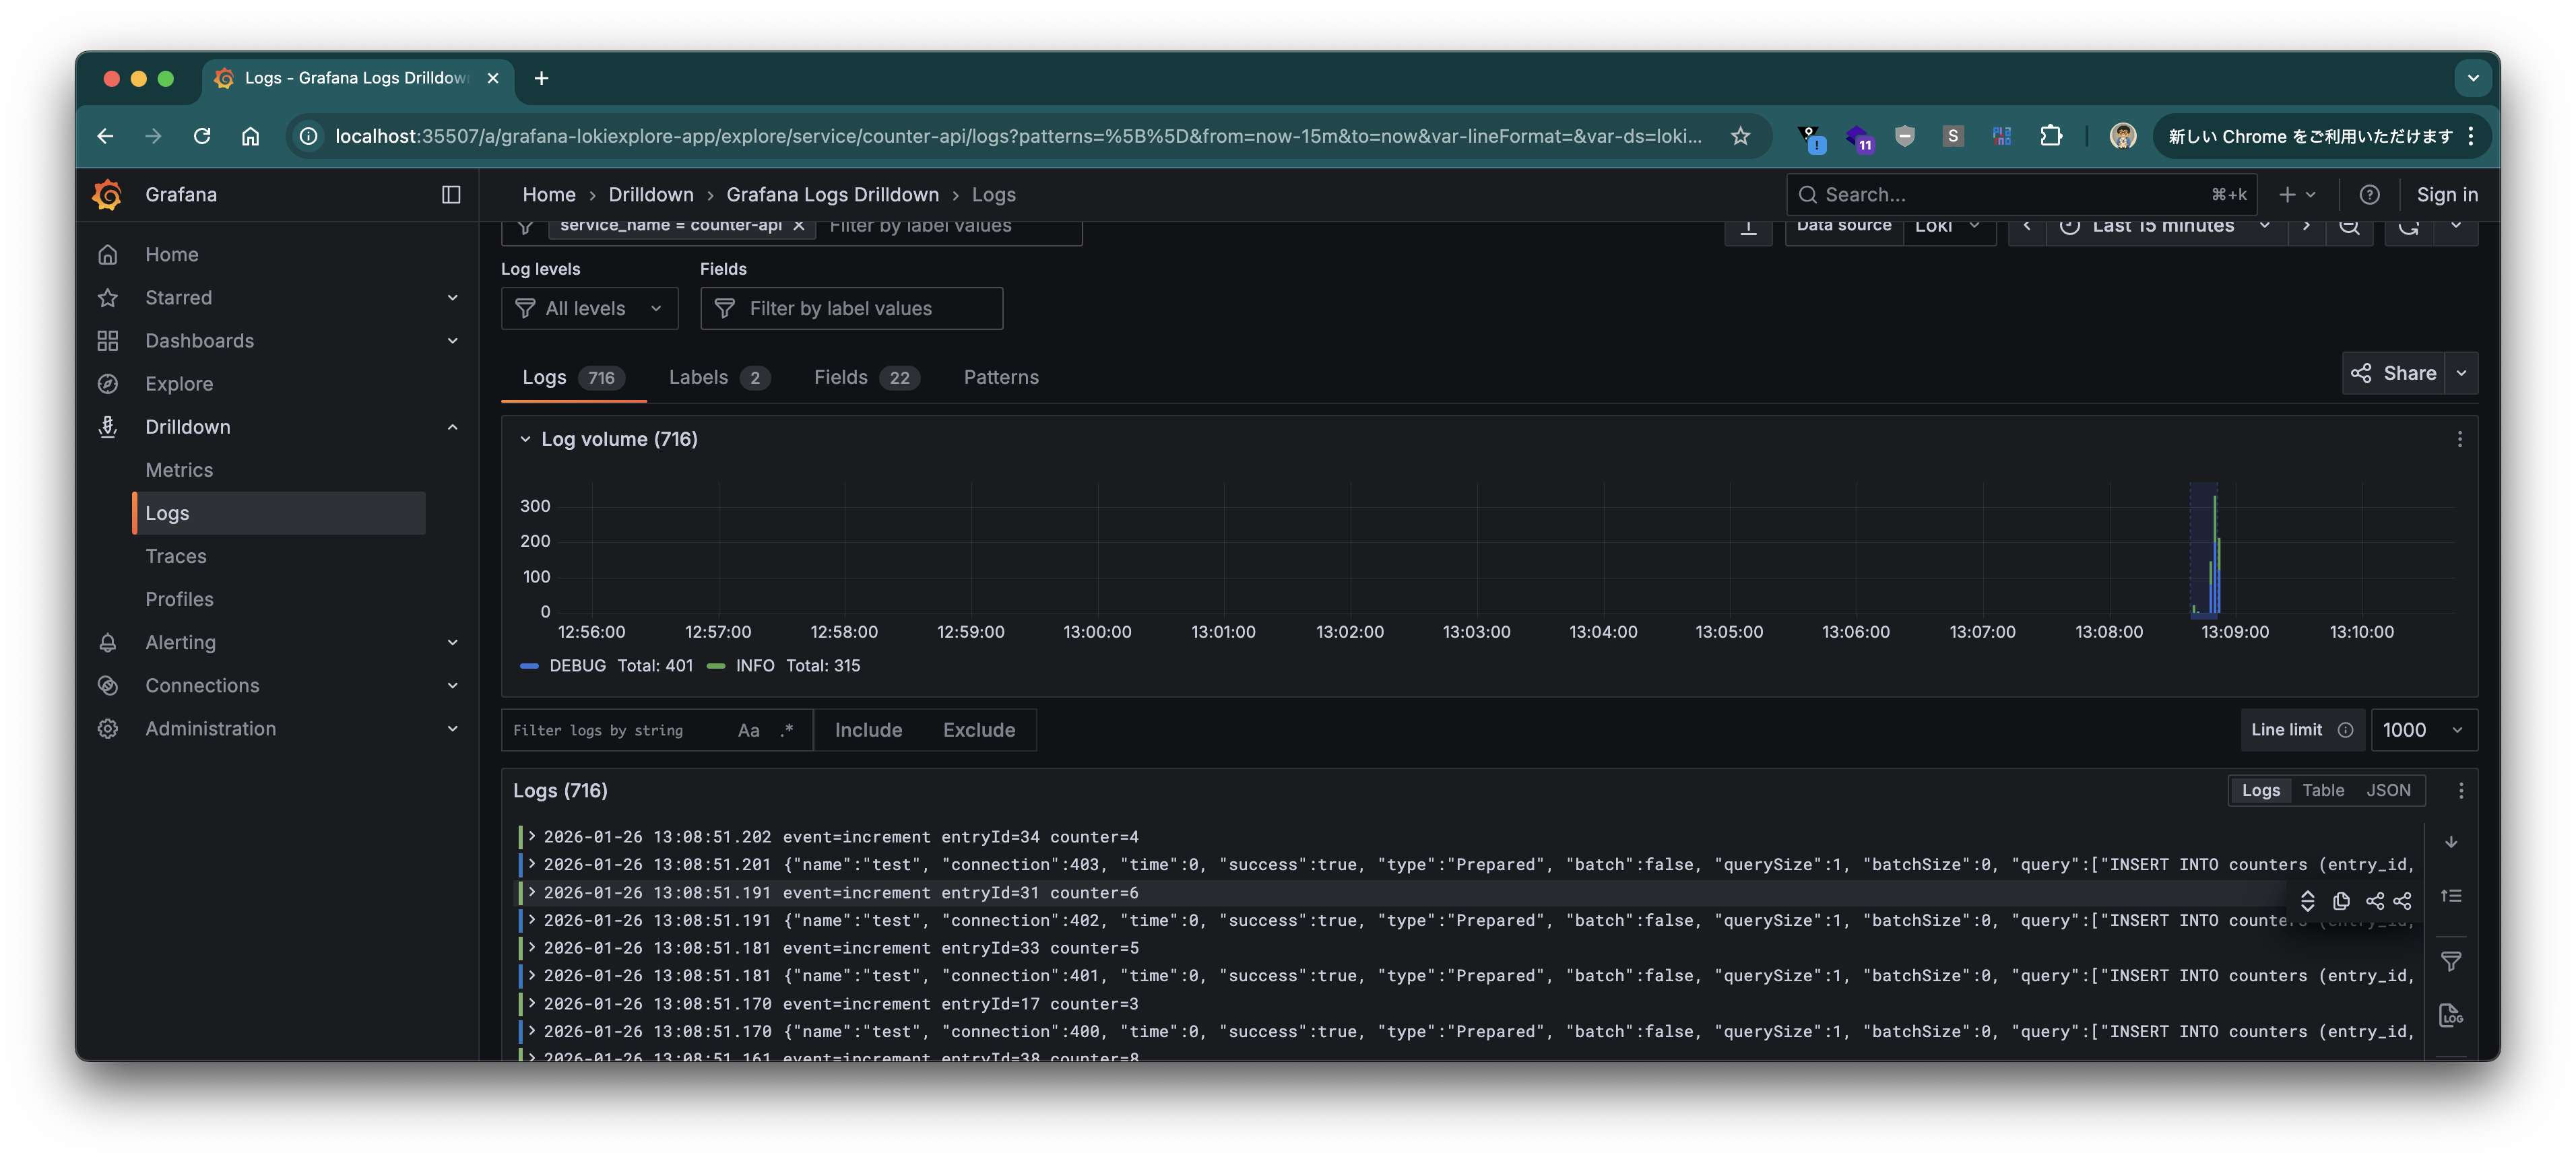Viewport: 2576px width, 1161px height.
Task: Copy the hovered log line with copy icon
Action: click(x=2341, y=901)
